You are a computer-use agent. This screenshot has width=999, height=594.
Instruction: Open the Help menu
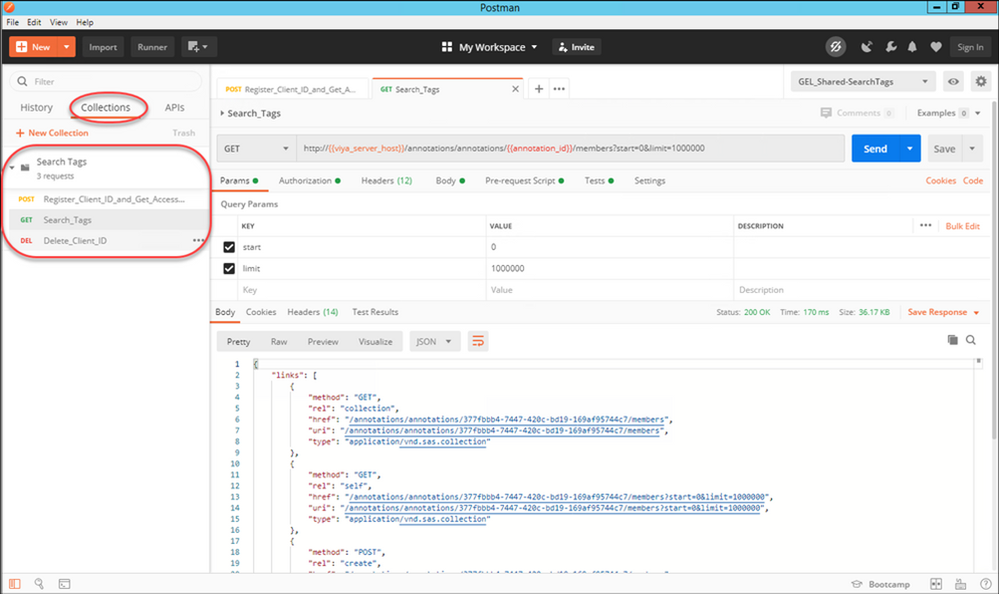85,22
